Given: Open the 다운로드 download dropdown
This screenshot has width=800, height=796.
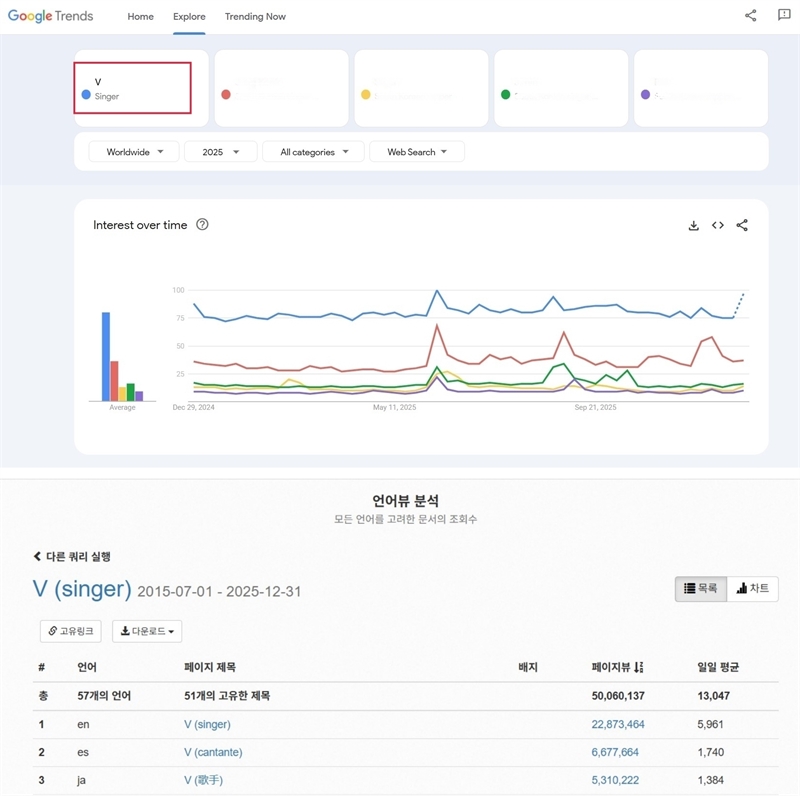Looking at the screenshot, I should 146,631.
